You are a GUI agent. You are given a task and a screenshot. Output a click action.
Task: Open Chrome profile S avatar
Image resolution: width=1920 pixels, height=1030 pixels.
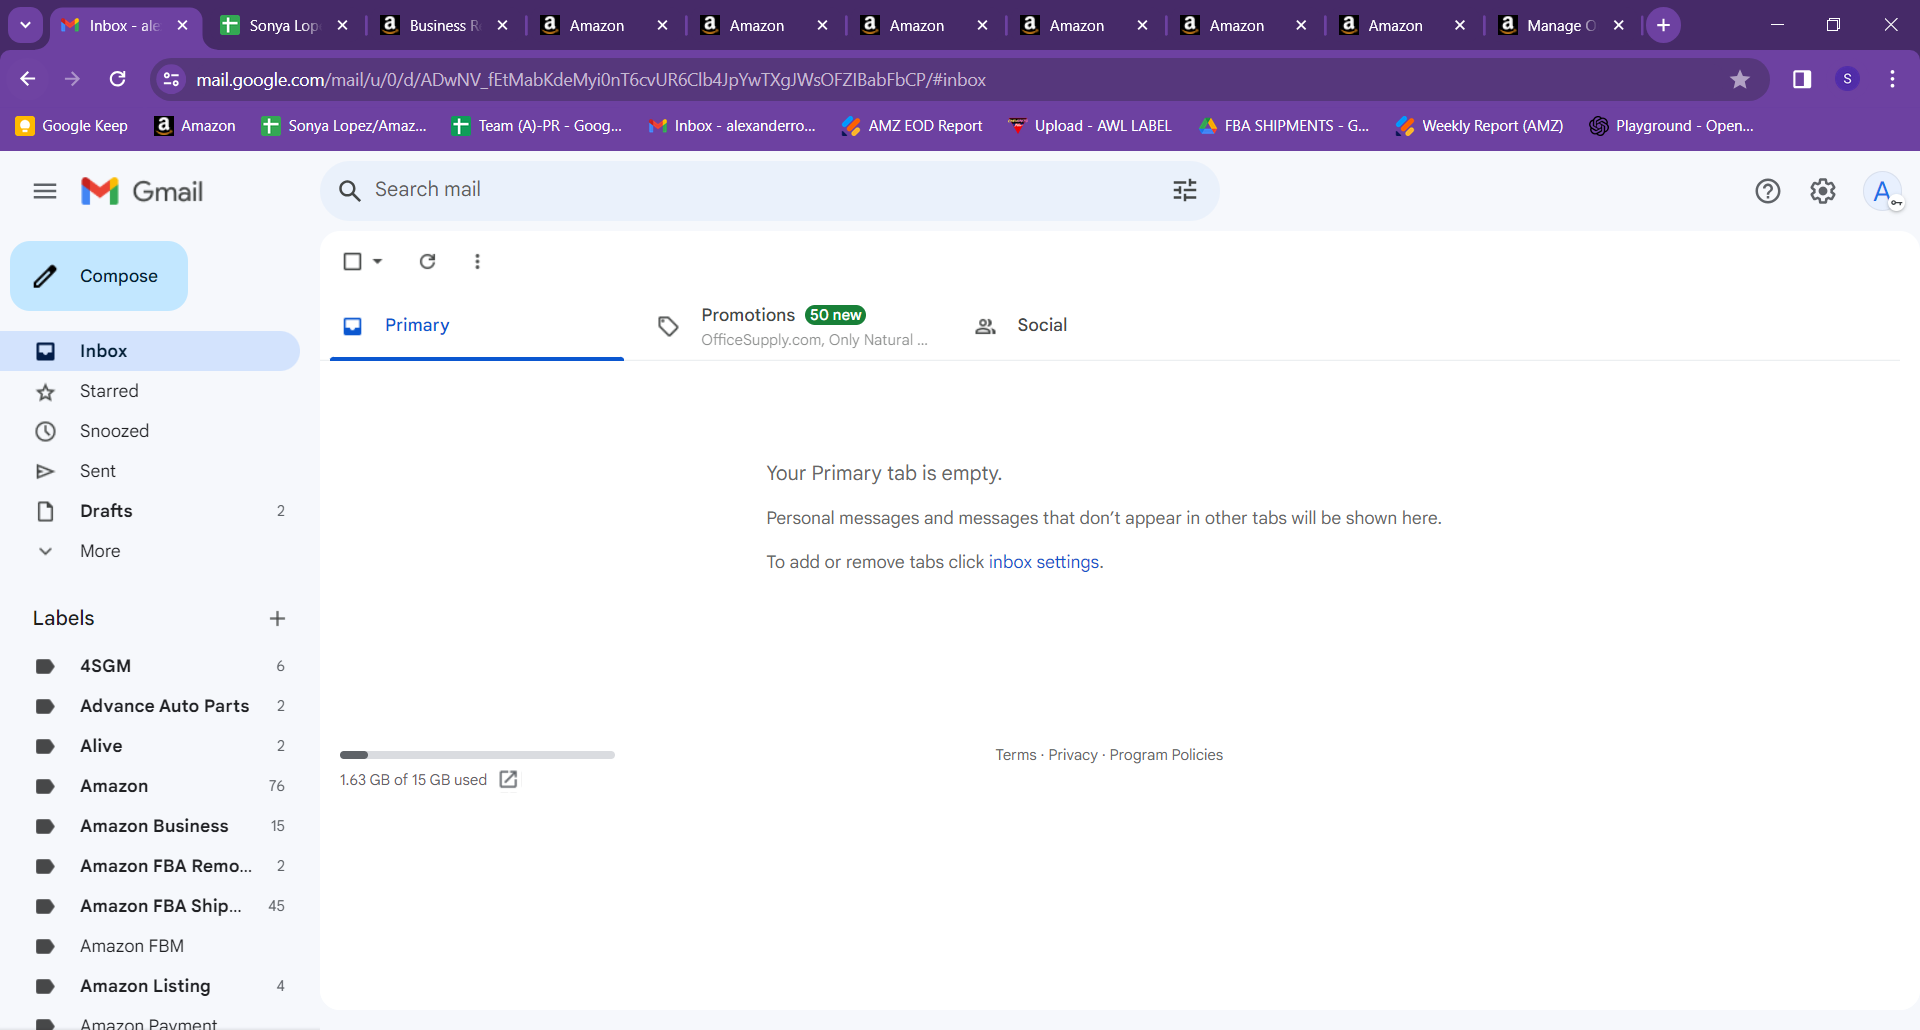(1847, 79)
